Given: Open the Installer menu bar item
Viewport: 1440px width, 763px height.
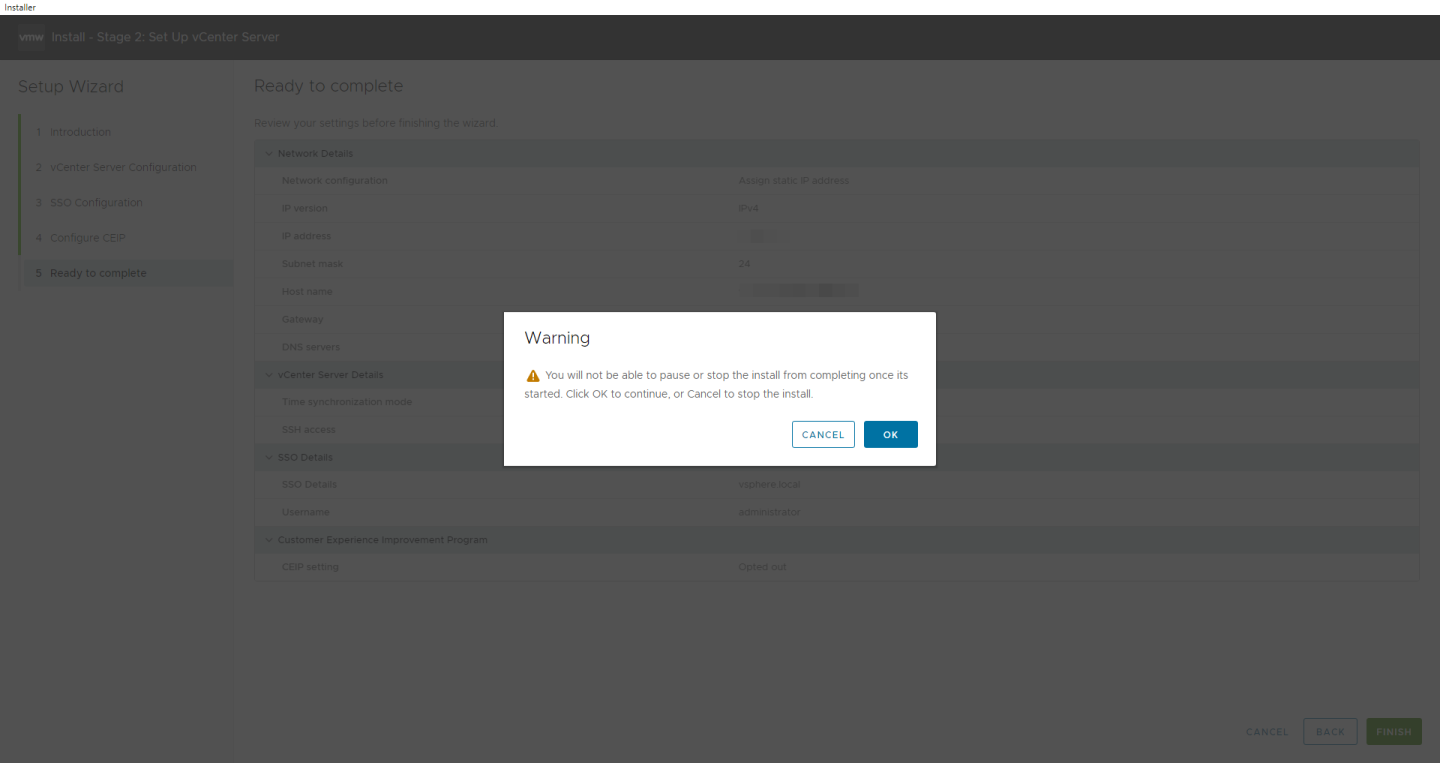Looking at the screenshot, I should tap(19, 7).
